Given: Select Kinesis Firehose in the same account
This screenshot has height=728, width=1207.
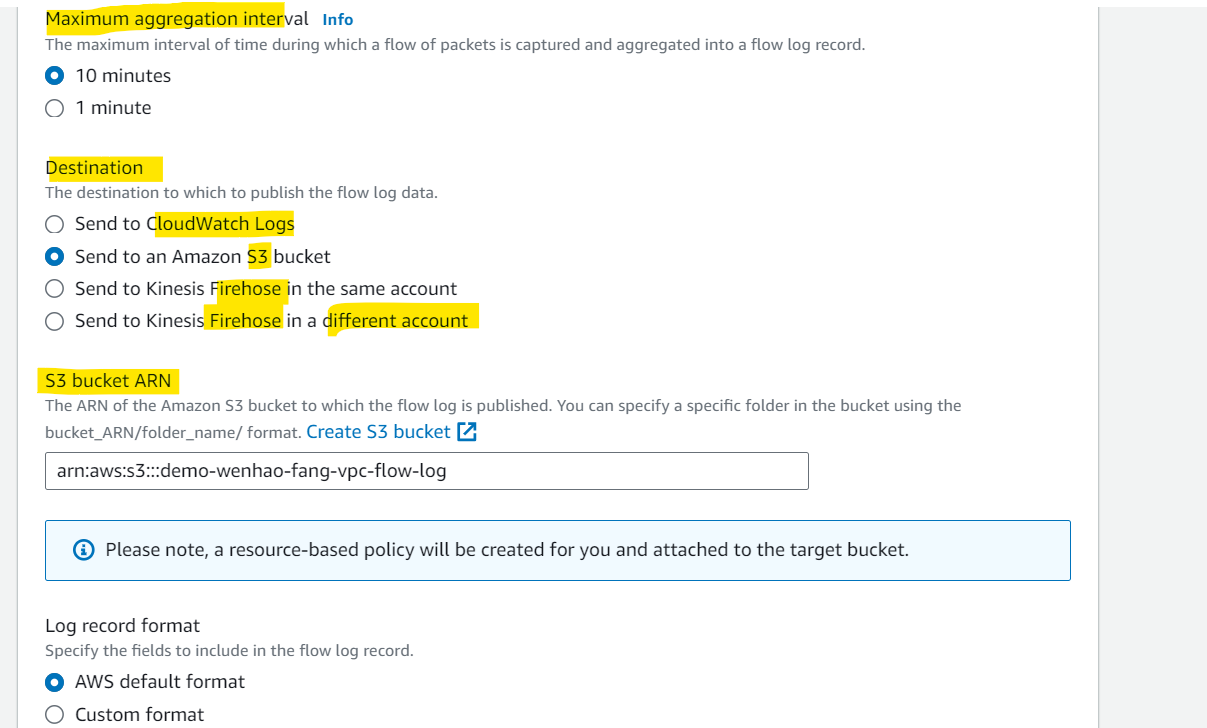Looking at the screenshot, I should [x=55, y=289].
